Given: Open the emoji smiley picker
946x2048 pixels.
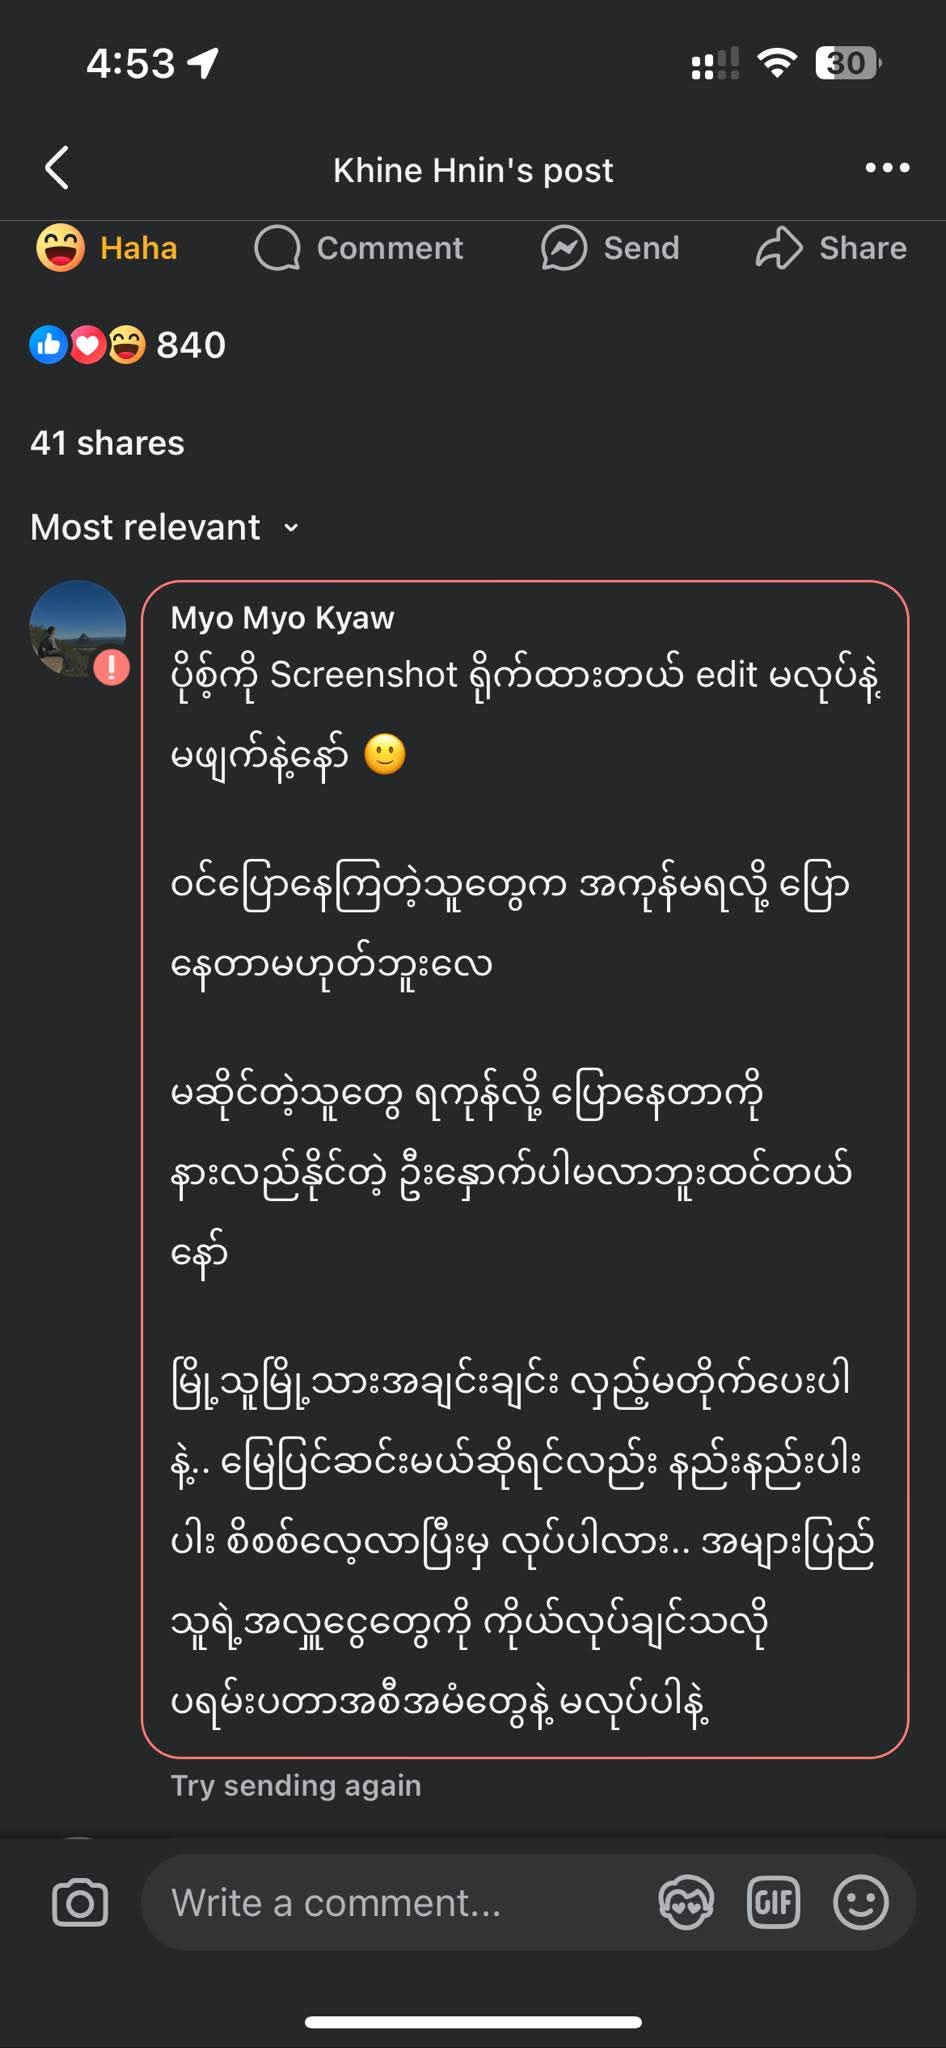Looking at the screenshot, I should 860,1902.
